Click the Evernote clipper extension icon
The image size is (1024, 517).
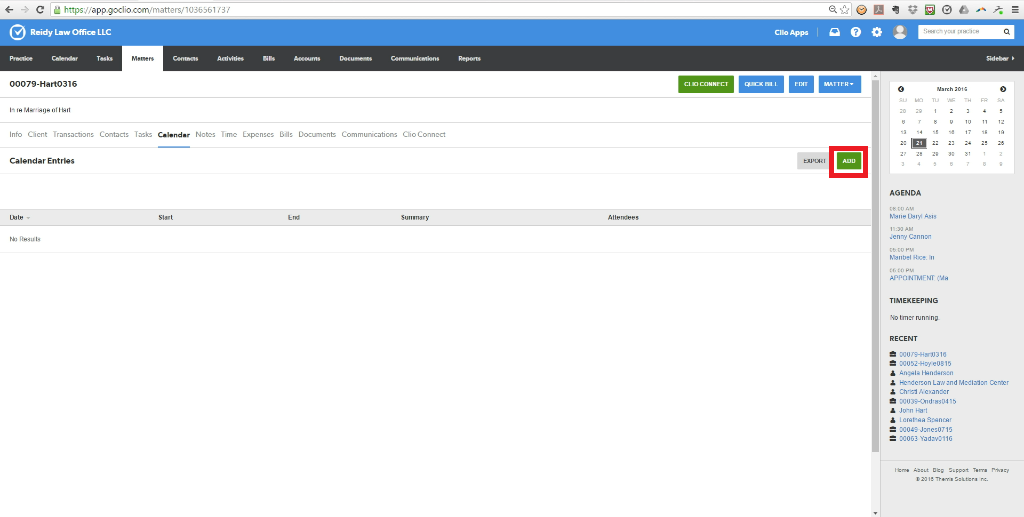[x=896, y=10]
